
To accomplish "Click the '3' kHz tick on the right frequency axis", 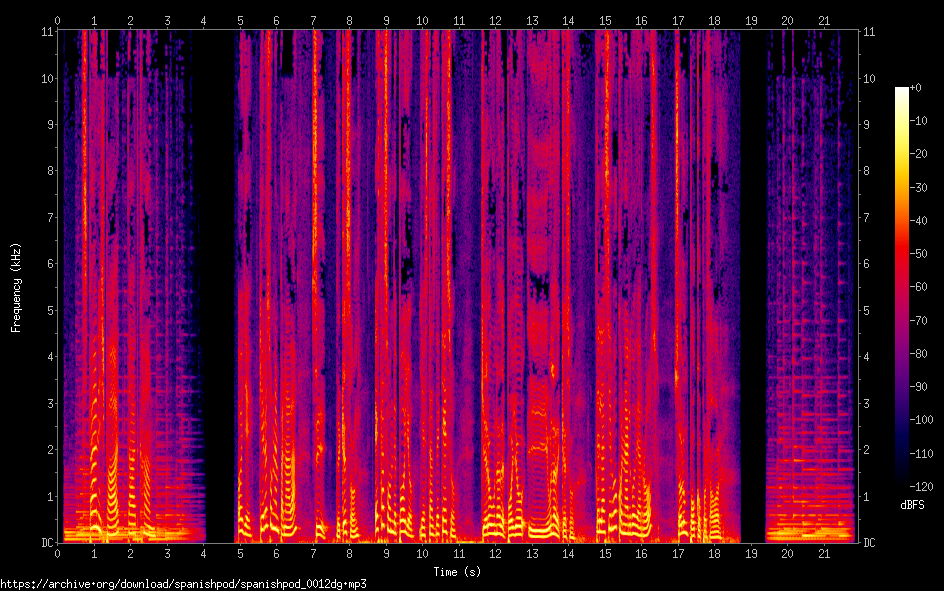I will pyautogui.click(x=866, y=403).
